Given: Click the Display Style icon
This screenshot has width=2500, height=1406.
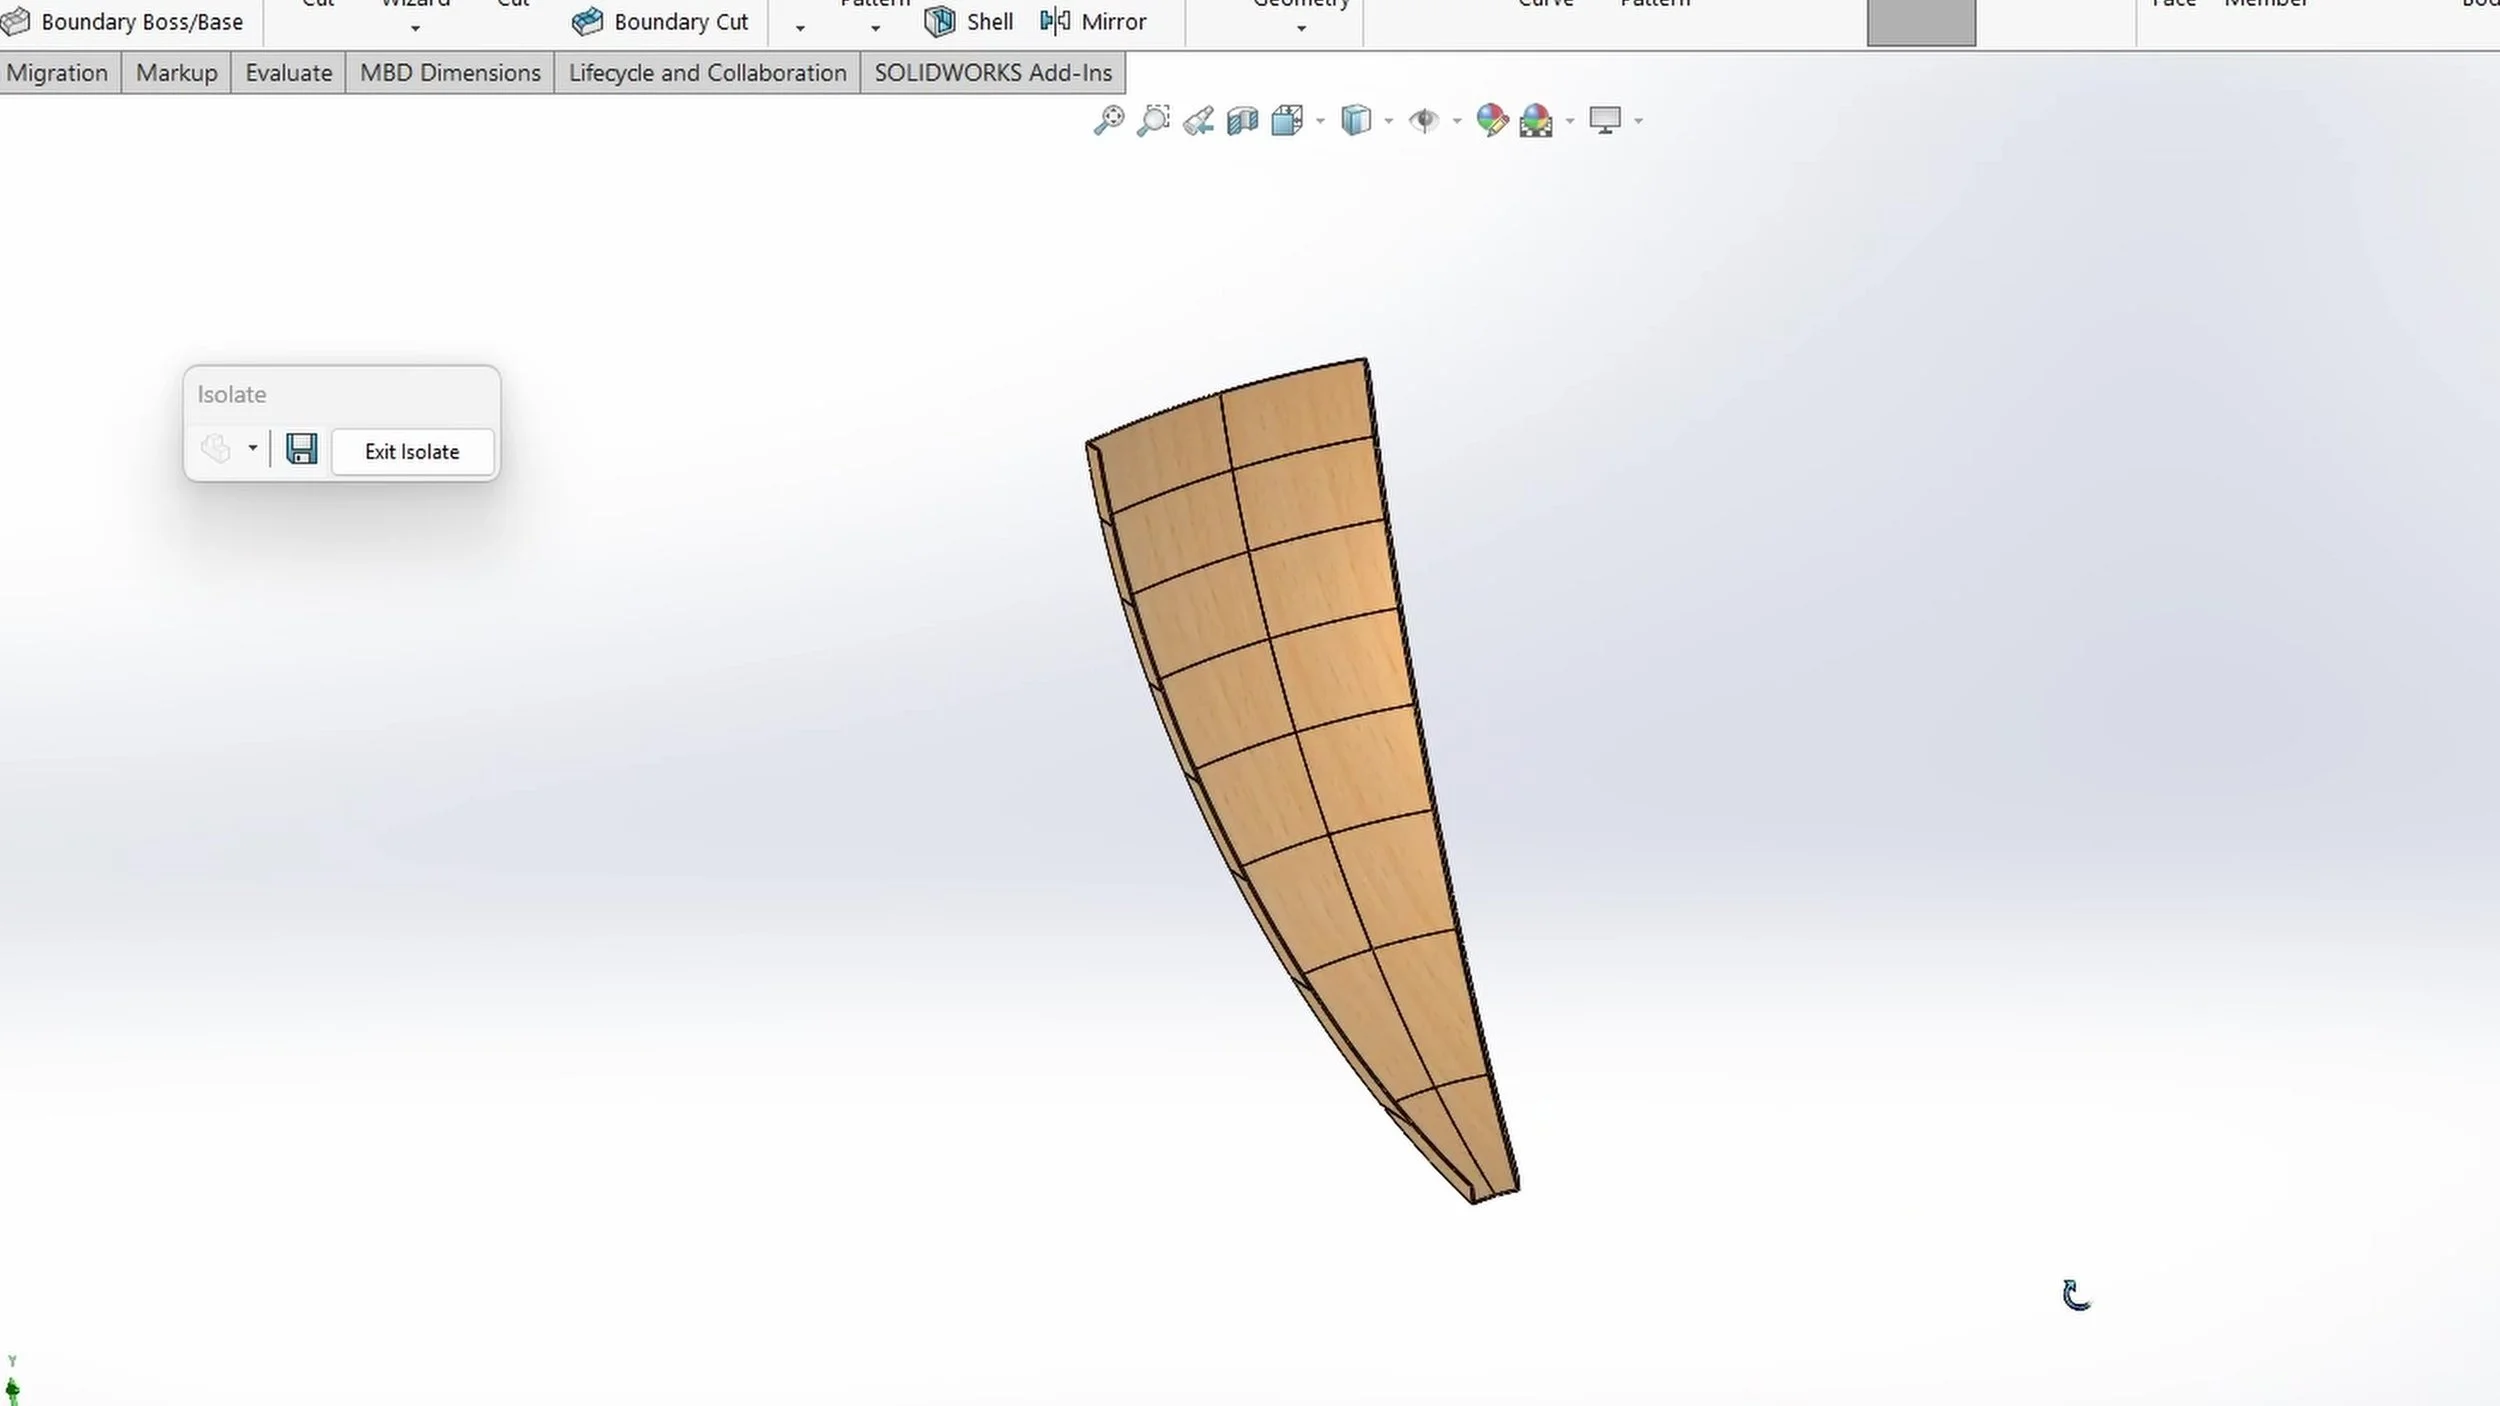Looking at the screenshot, I should pos(1356,121).
